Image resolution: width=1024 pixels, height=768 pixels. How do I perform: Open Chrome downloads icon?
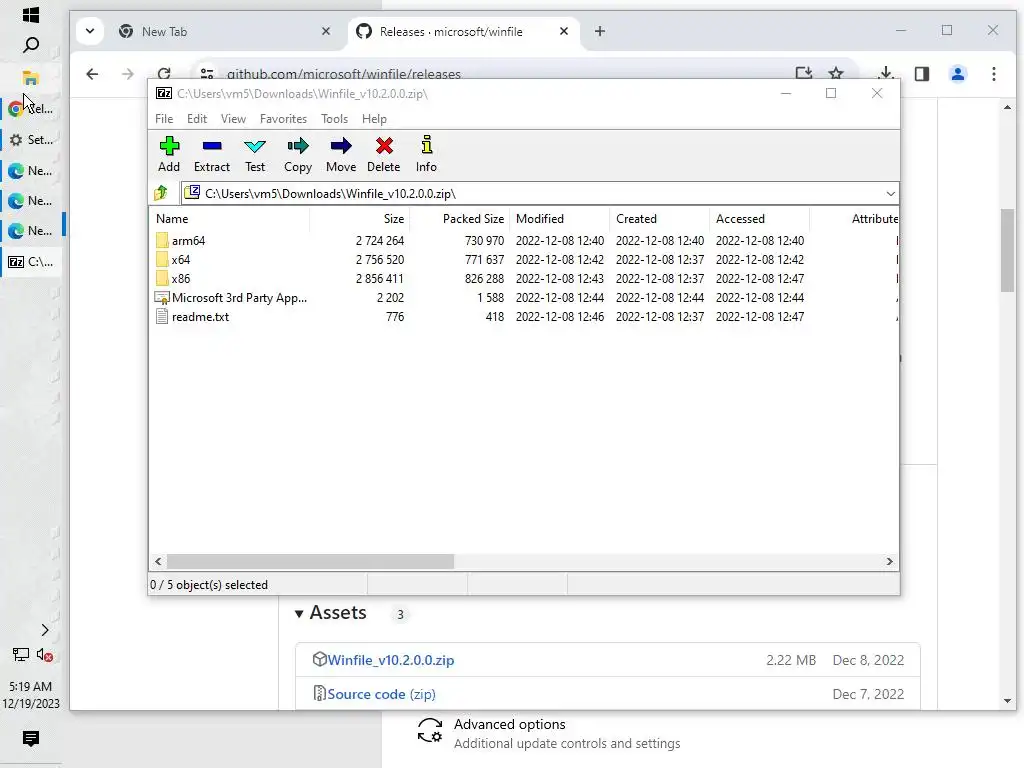coord(886,74)
